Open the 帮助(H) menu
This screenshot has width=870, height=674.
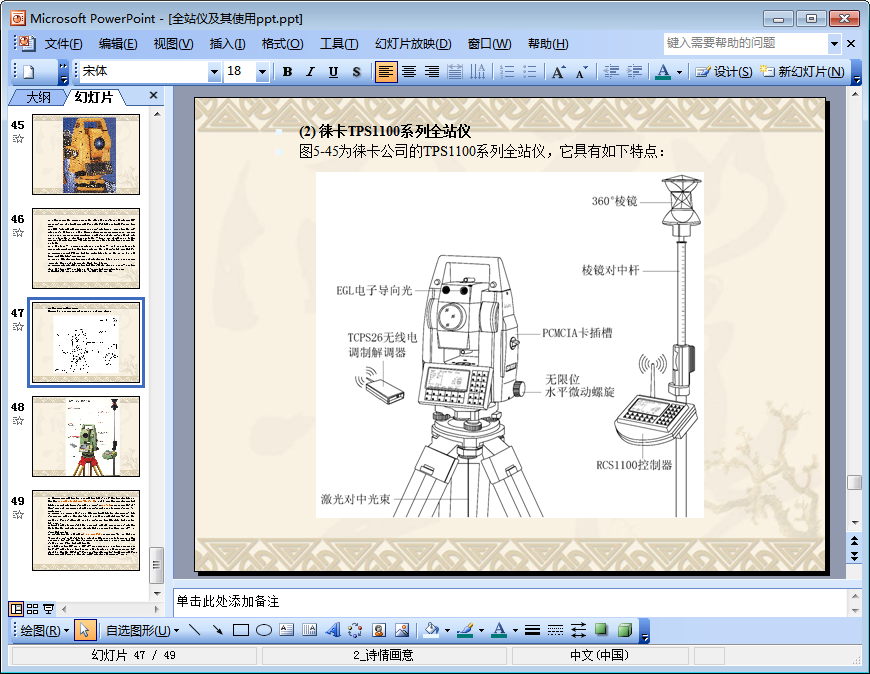click(x=548, y=44)
